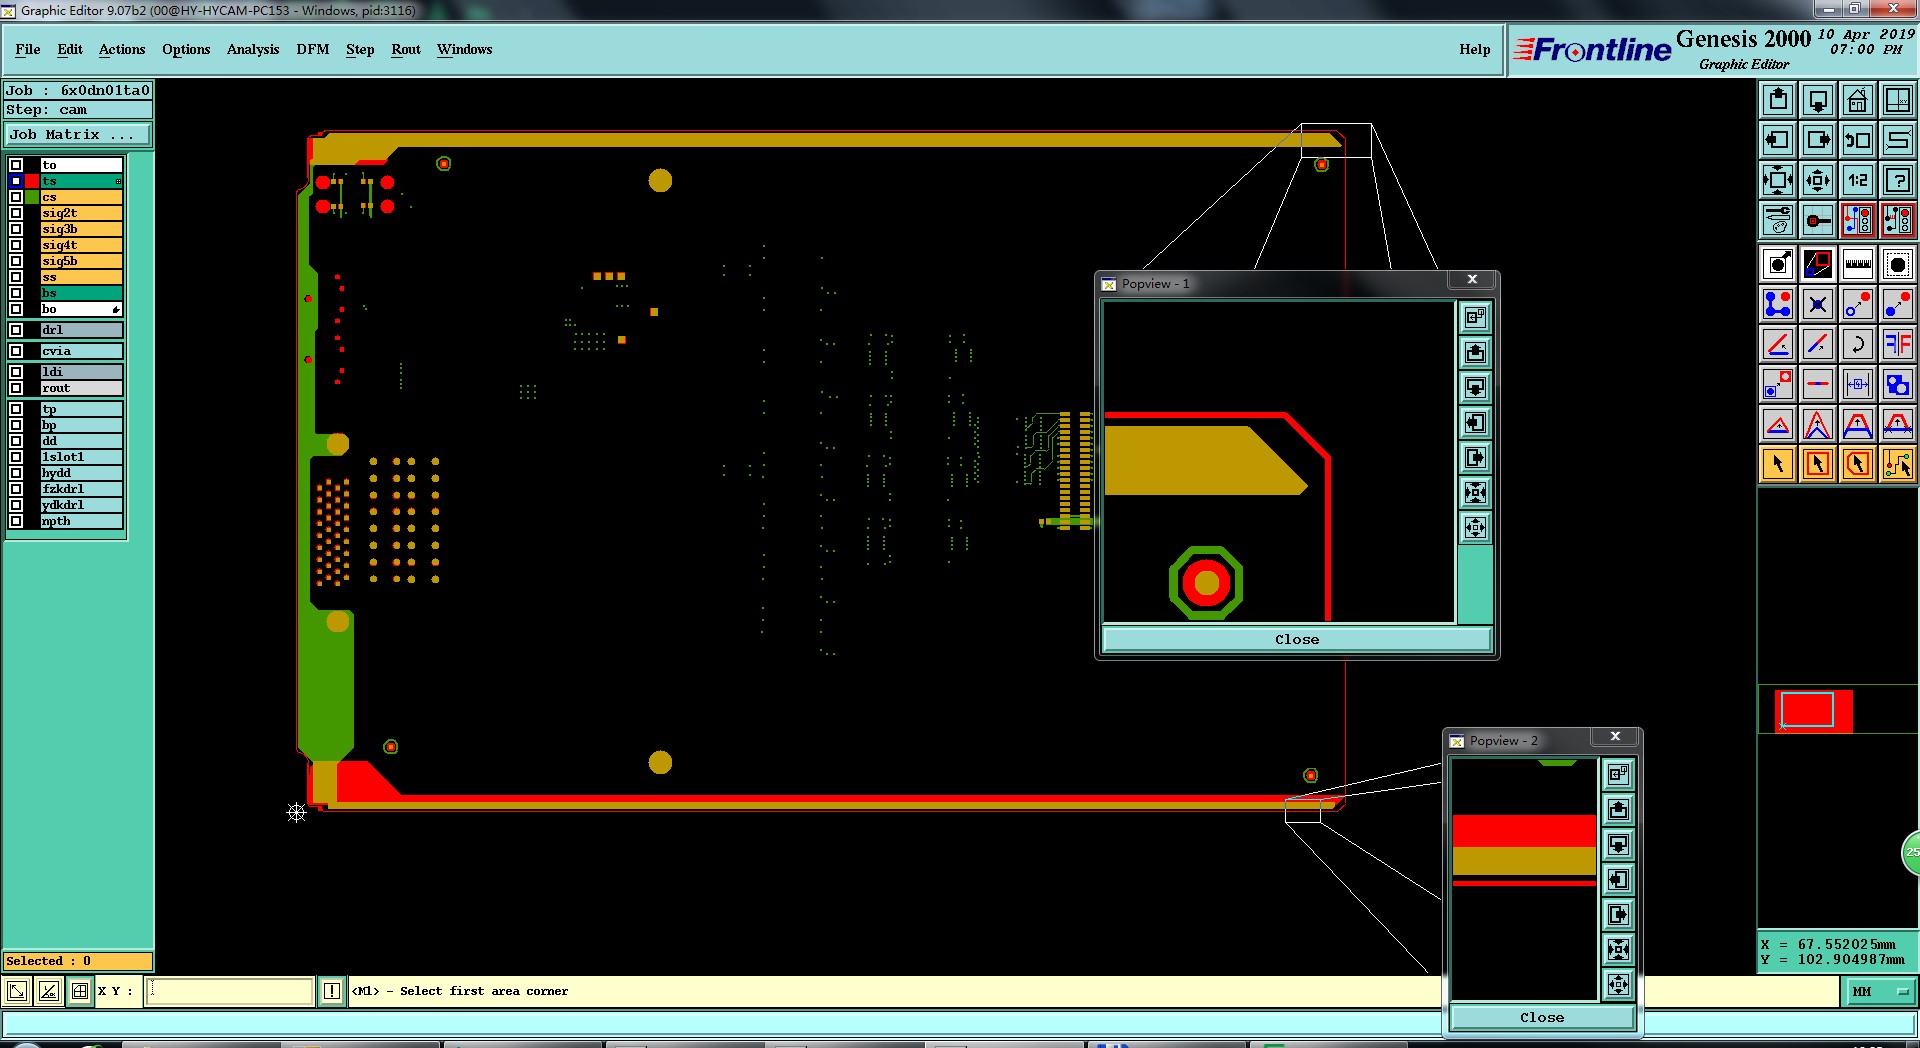
Task: Click Close button in Popview 2
Action: (x=1542, y=1017)
